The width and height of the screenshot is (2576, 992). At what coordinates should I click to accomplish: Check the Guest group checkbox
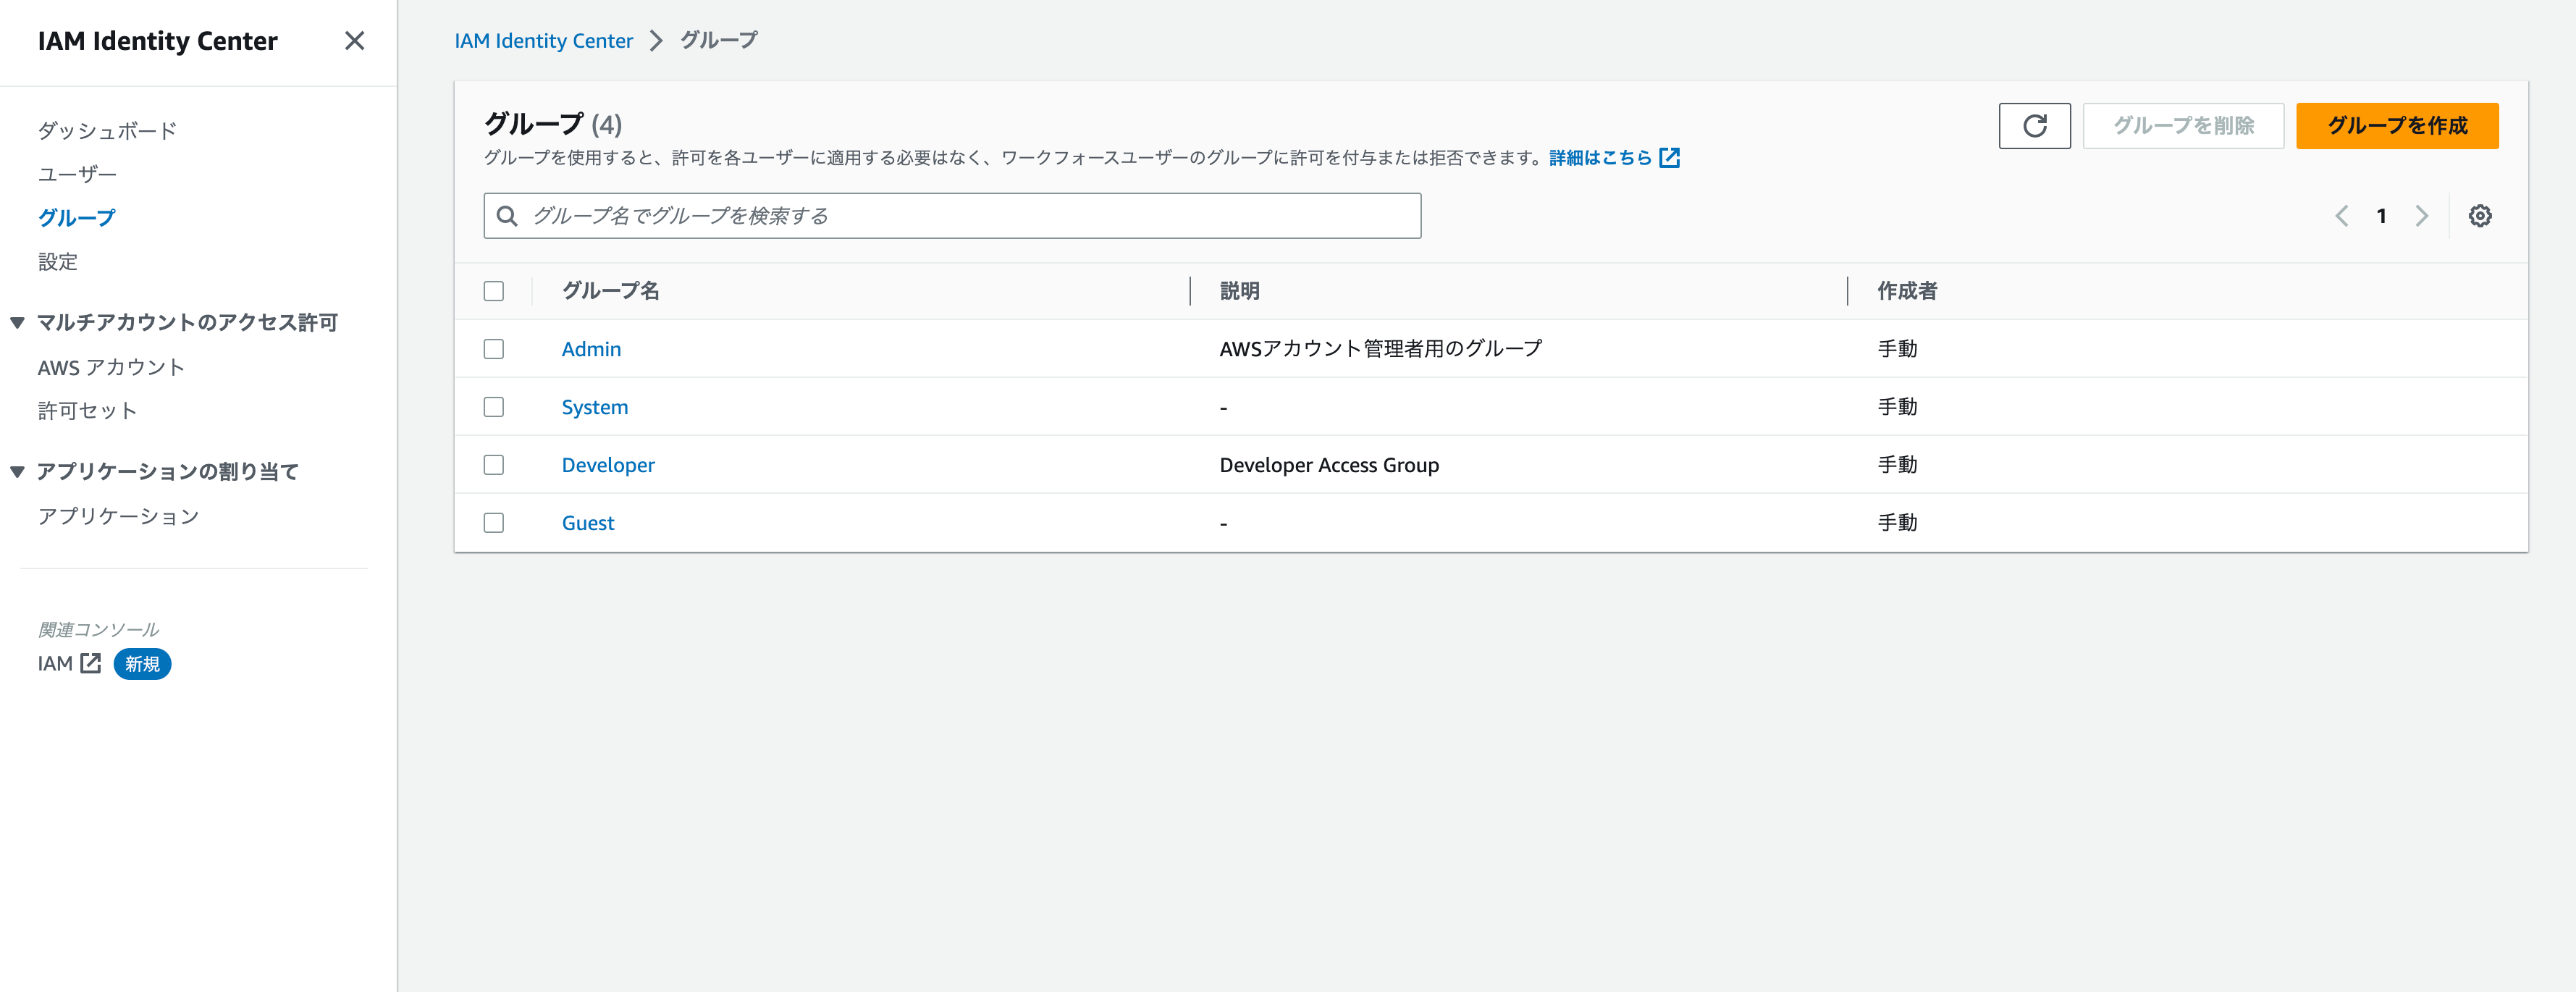(x=493, y=522)
